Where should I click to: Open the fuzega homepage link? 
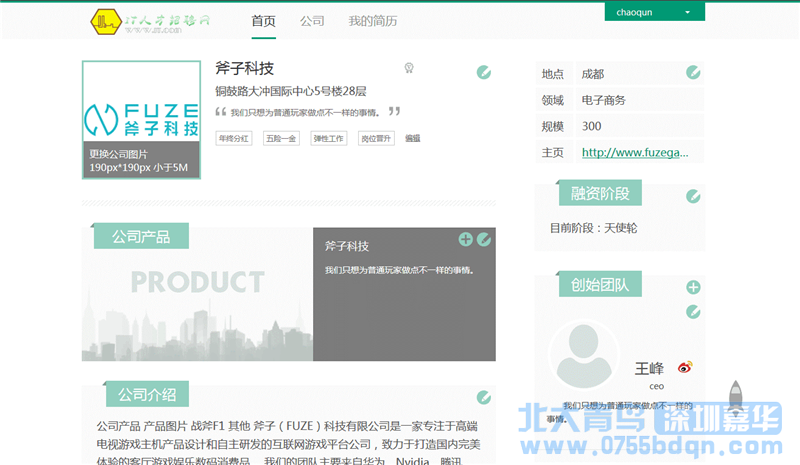(x=635, y=152)
